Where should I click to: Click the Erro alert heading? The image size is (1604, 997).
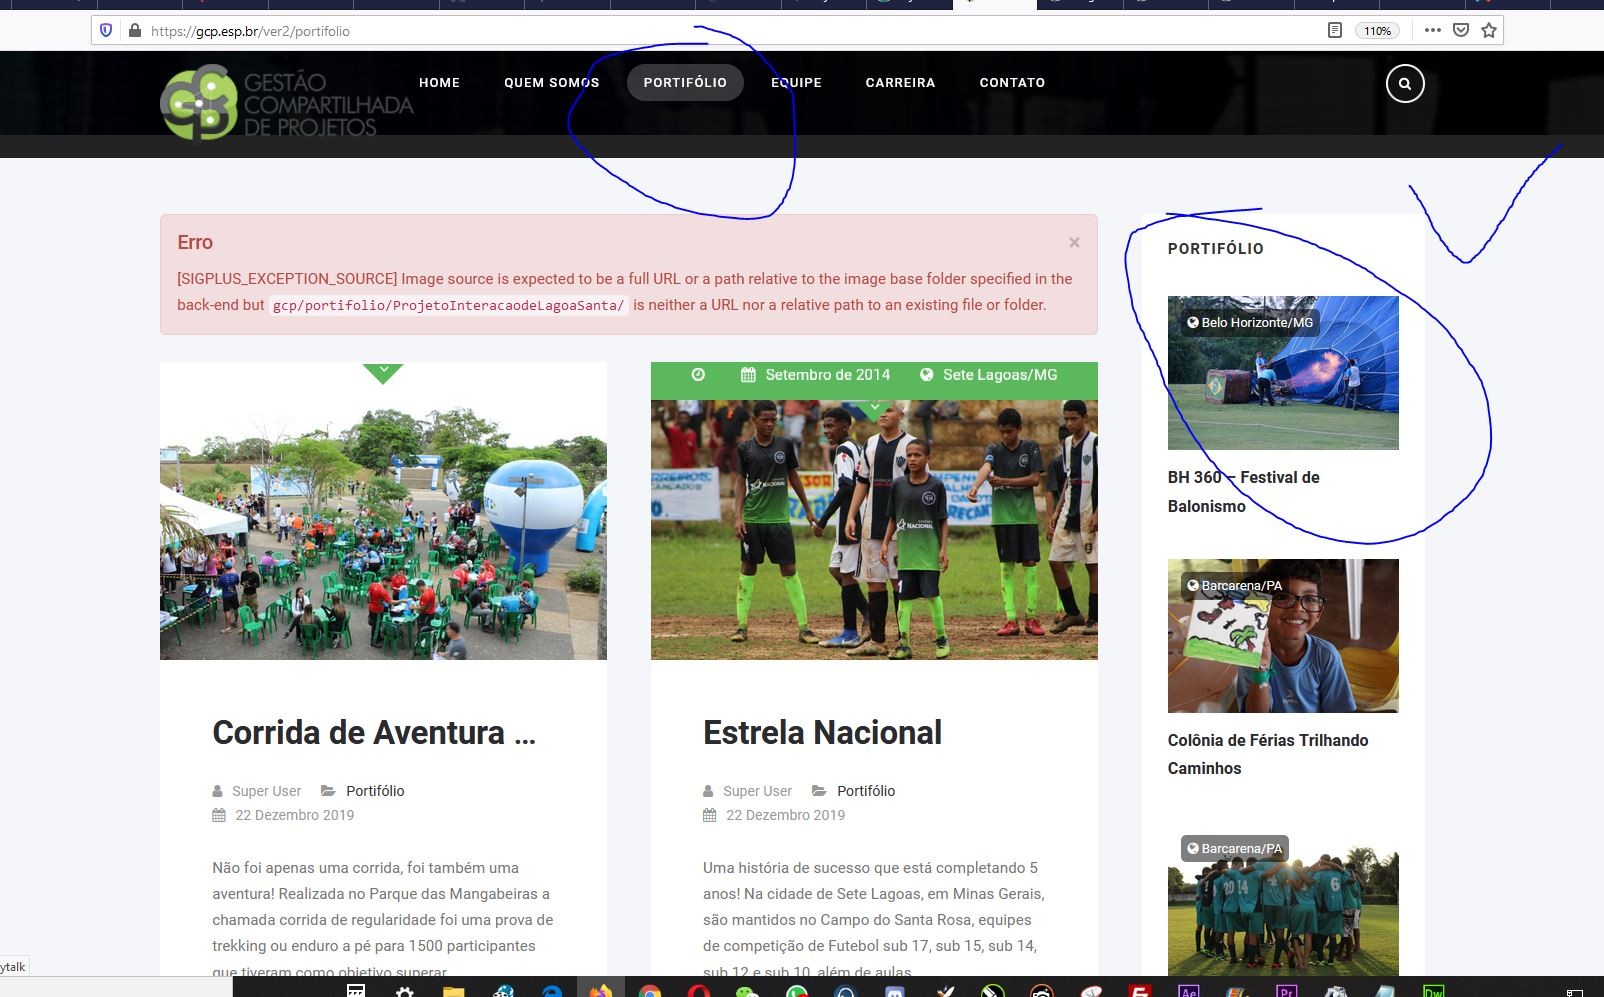click(195, 242)
